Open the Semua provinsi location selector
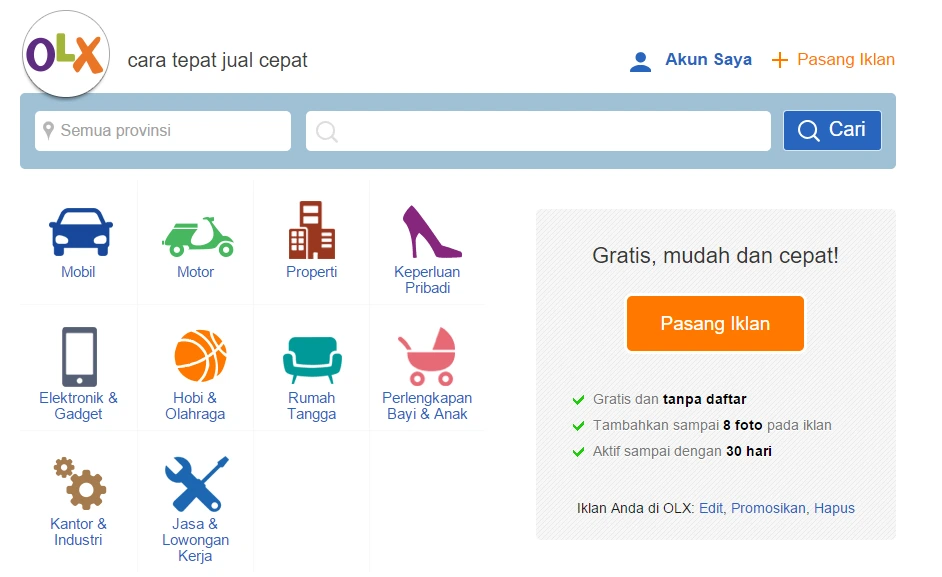This screenshot has height=577, width=942. (x=162, y=130)
